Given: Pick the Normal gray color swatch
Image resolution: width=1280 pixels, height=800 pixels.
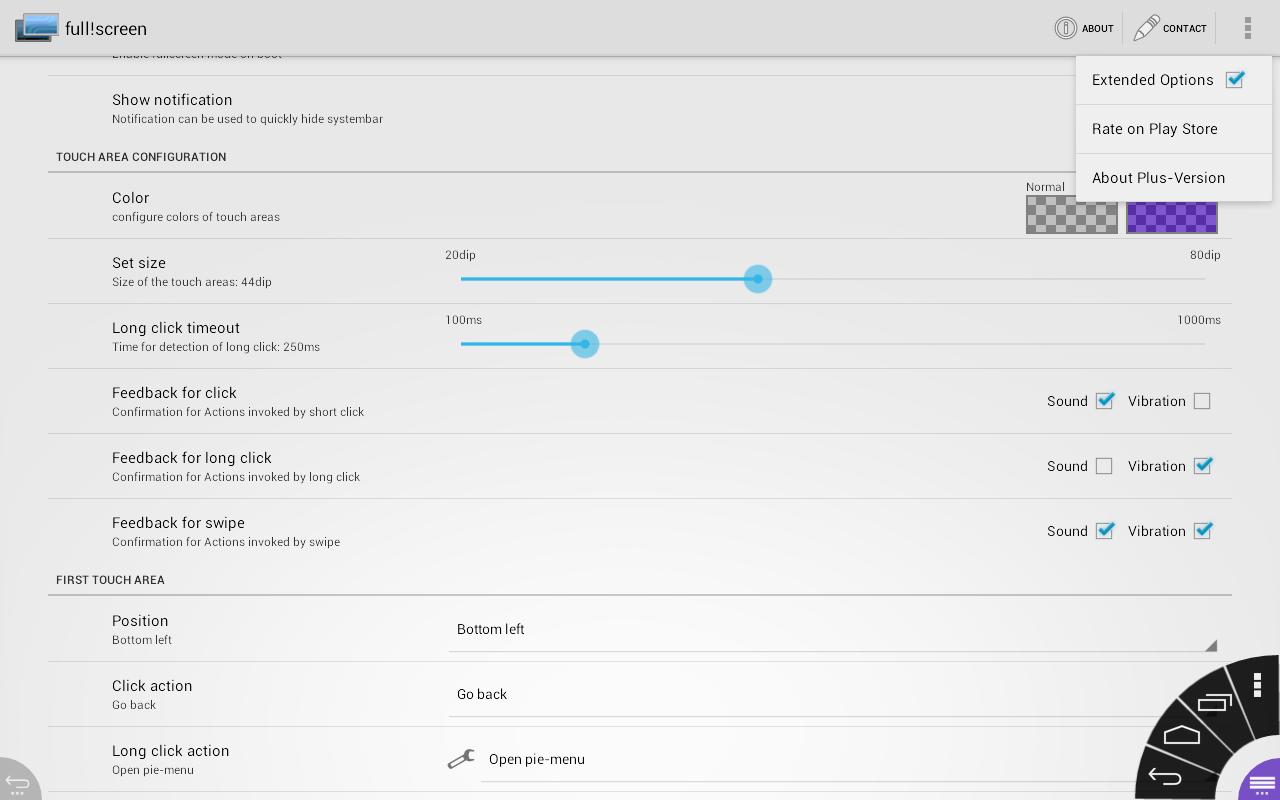Looking at the screenshot, I should tap(1072, 215).
